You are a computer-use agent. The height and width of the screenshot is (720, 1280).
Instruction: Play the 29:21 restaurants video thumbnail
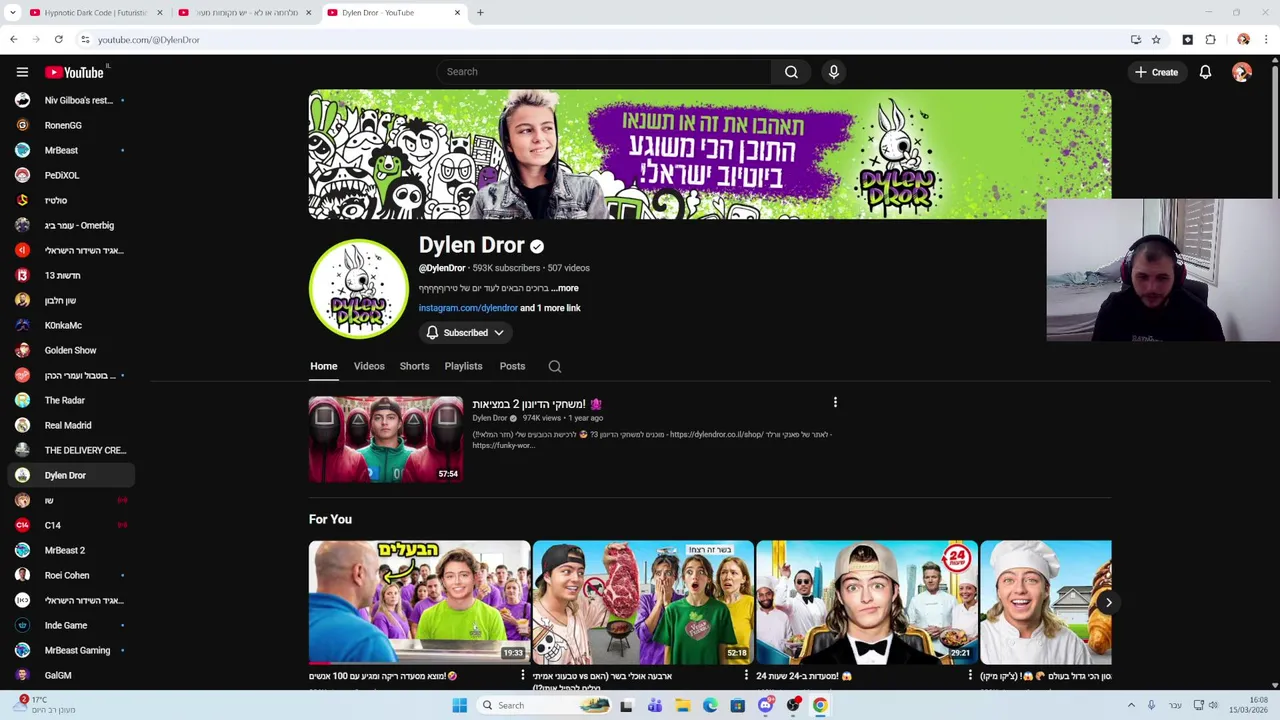867,602
